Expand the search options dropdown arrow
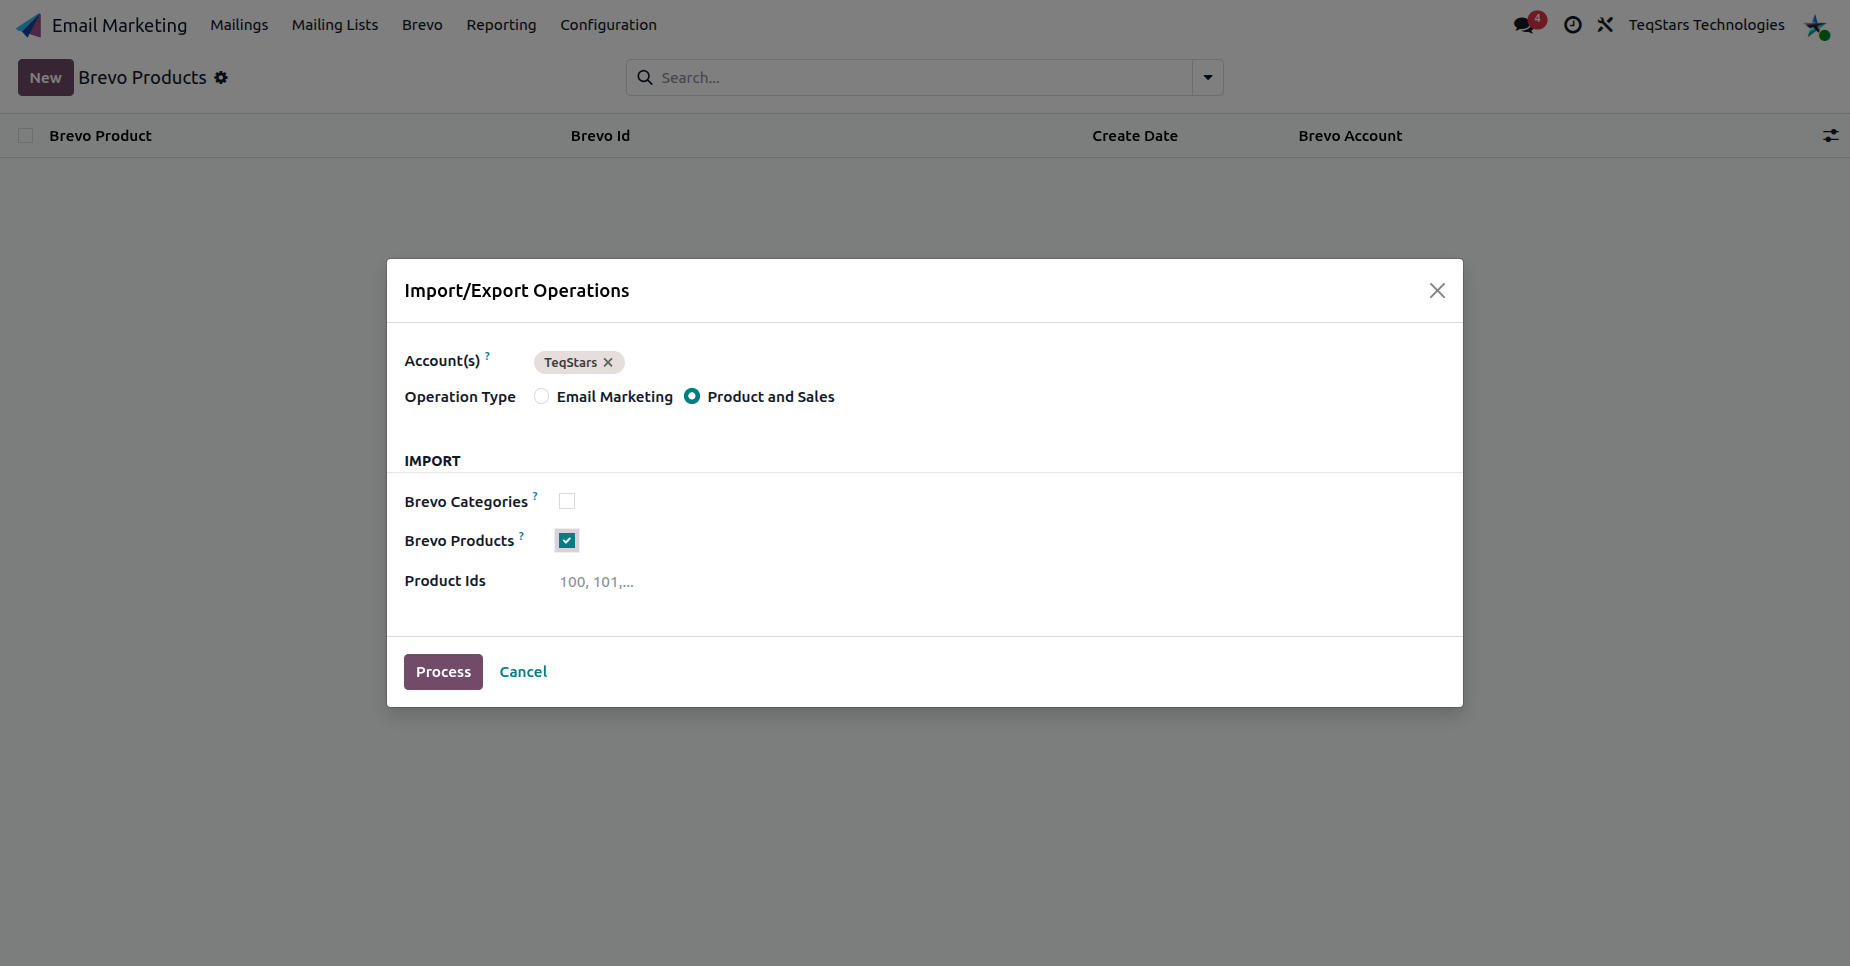Screen dimensions: 1850x966 [x=1208, y=77]
